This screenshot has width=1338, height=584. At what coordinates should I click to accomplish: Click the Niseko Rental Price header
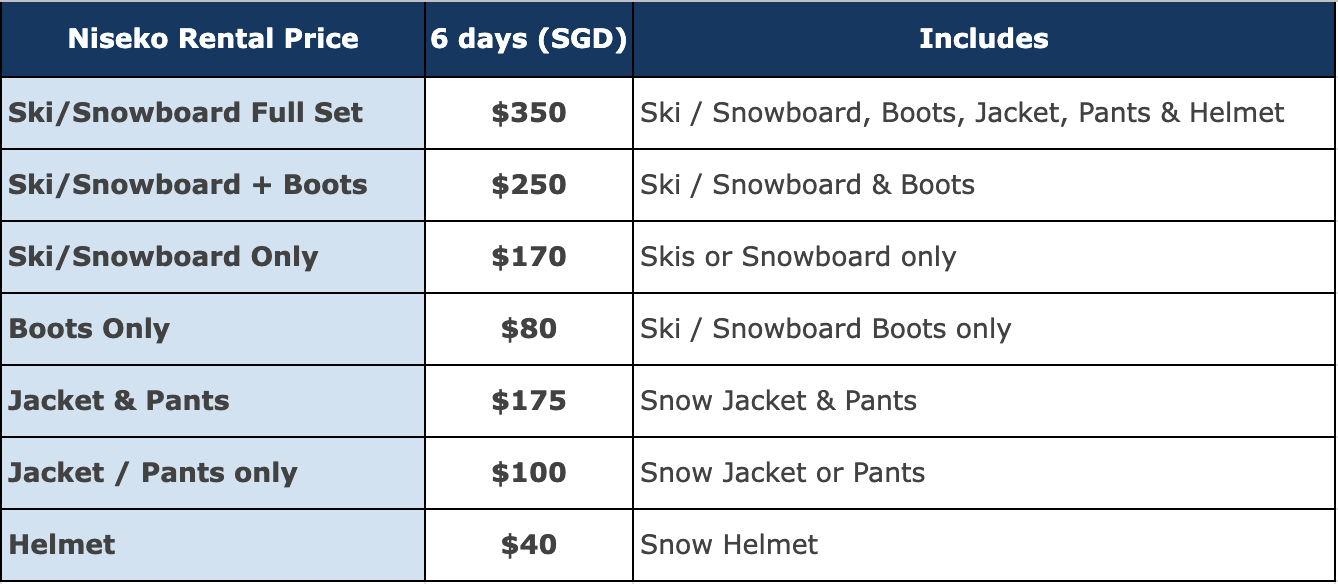point(213,39)
